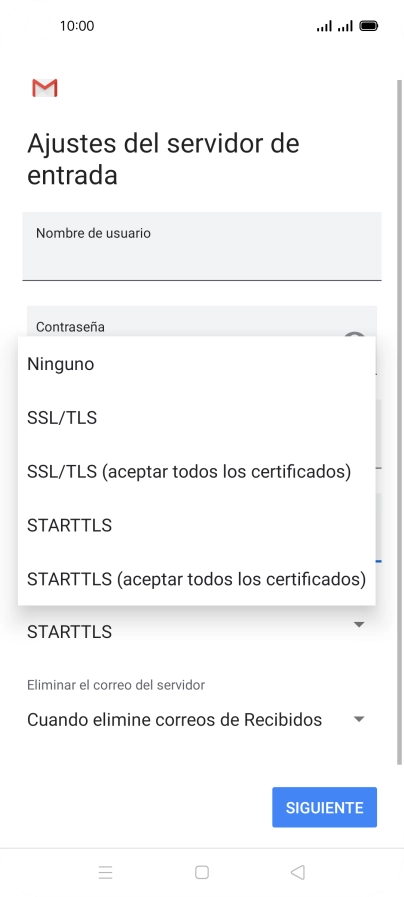This screenshot has height=897, width=404.
Task: Tap the battery icon in status bar
Action: pos(369,26)
